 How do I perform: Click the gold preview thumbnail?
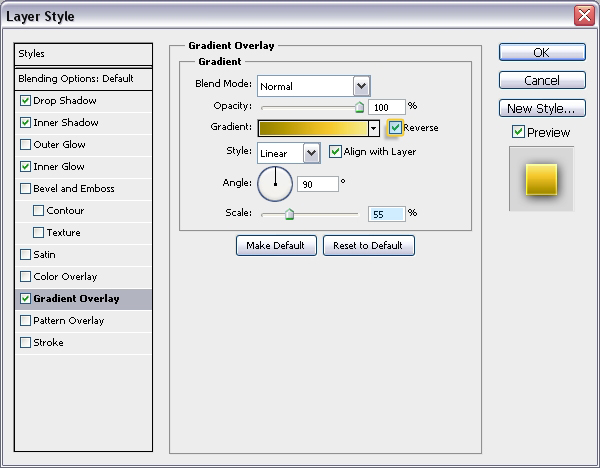pos(541,180)
